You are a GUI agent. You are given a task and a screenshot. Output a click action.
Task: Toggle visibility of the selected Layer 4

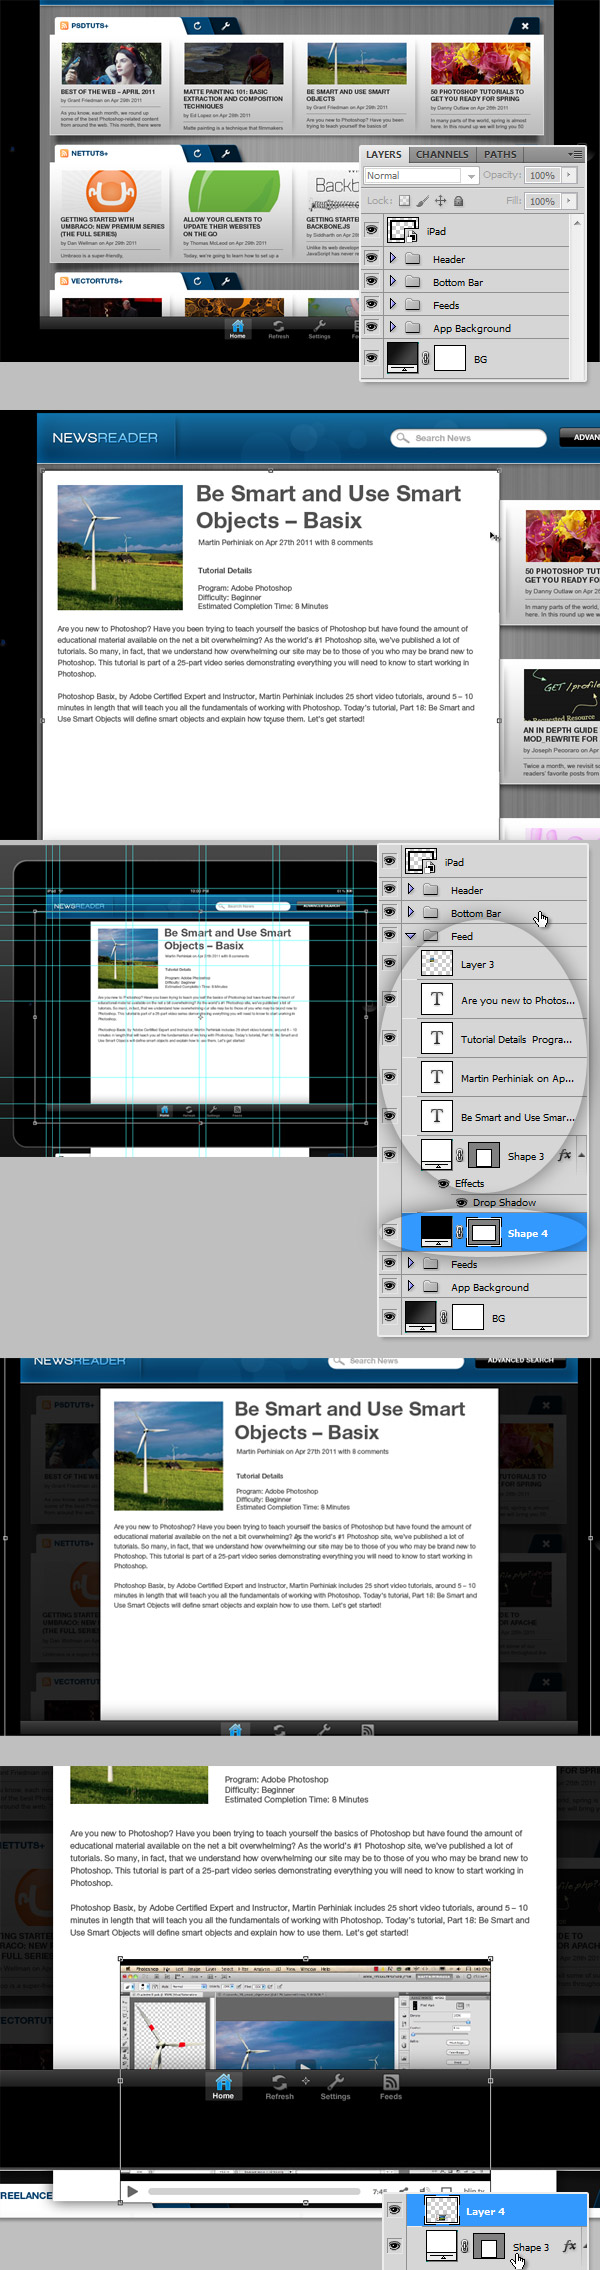click(x=394, y=2210)
